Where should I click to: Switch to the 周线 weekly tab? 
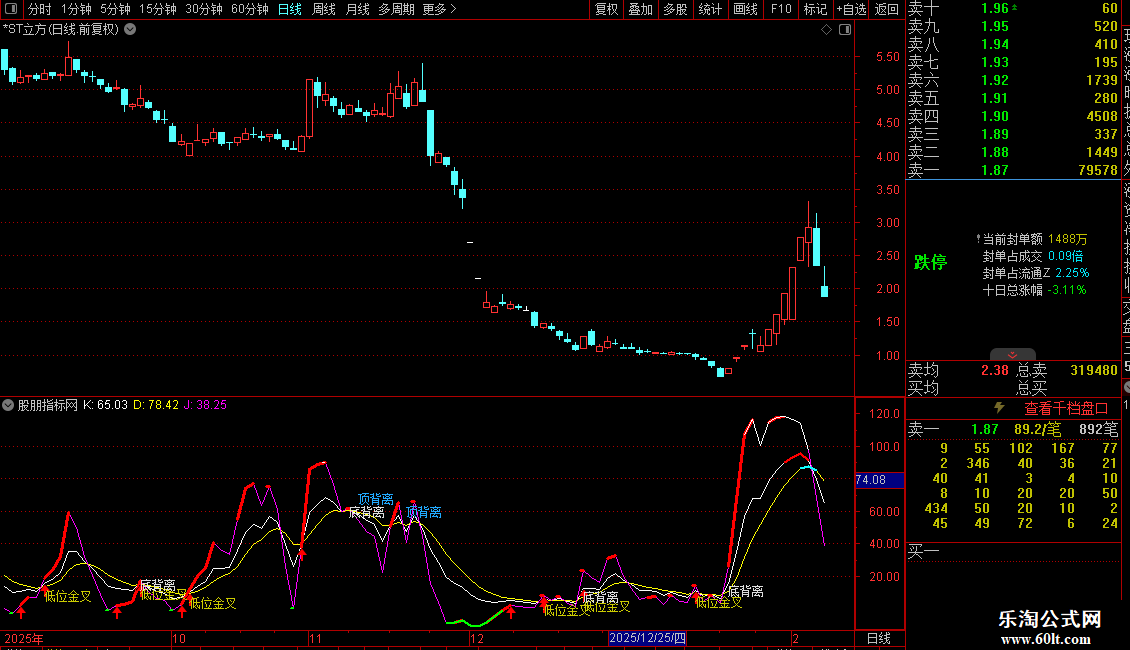click(x=324, y=9)
